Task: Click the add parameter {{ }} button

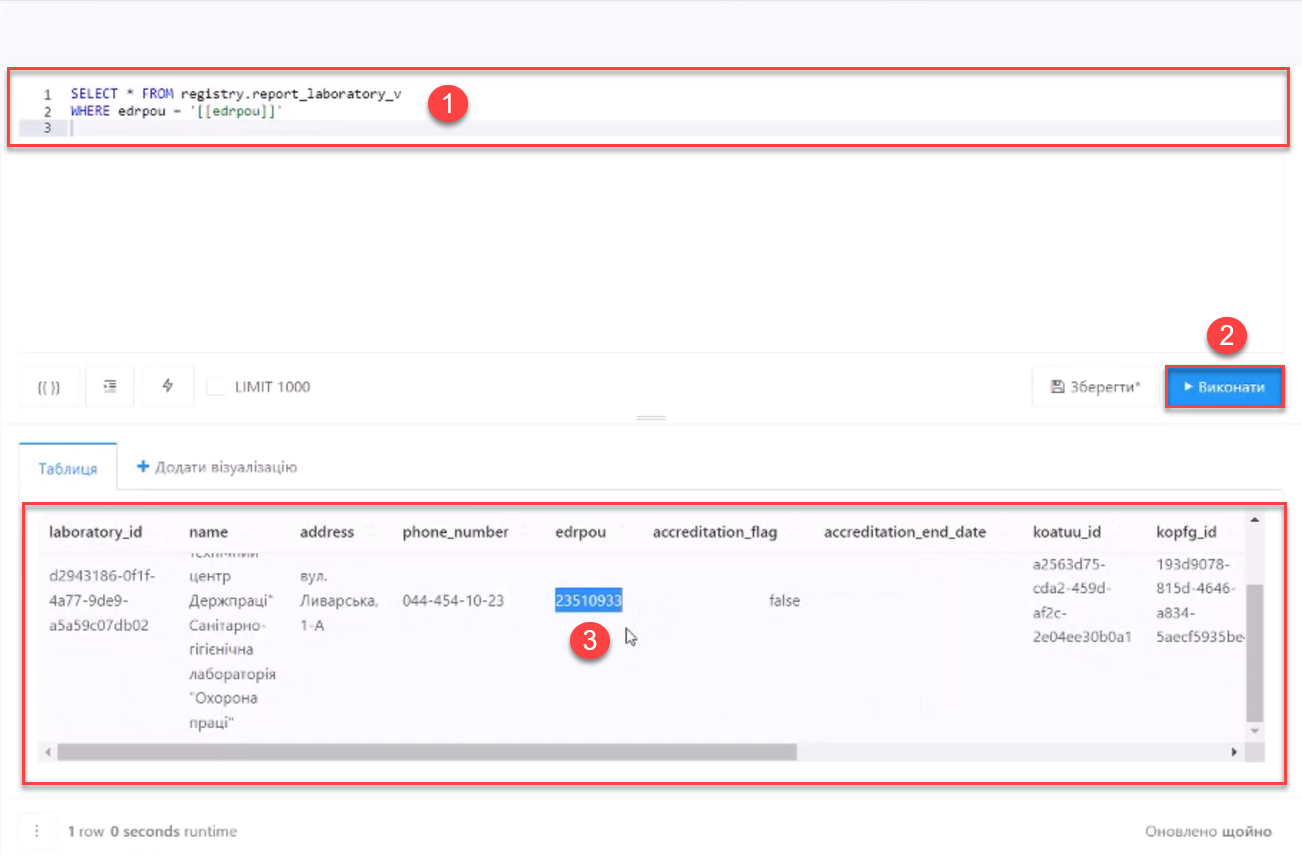Action: (48, 387)
